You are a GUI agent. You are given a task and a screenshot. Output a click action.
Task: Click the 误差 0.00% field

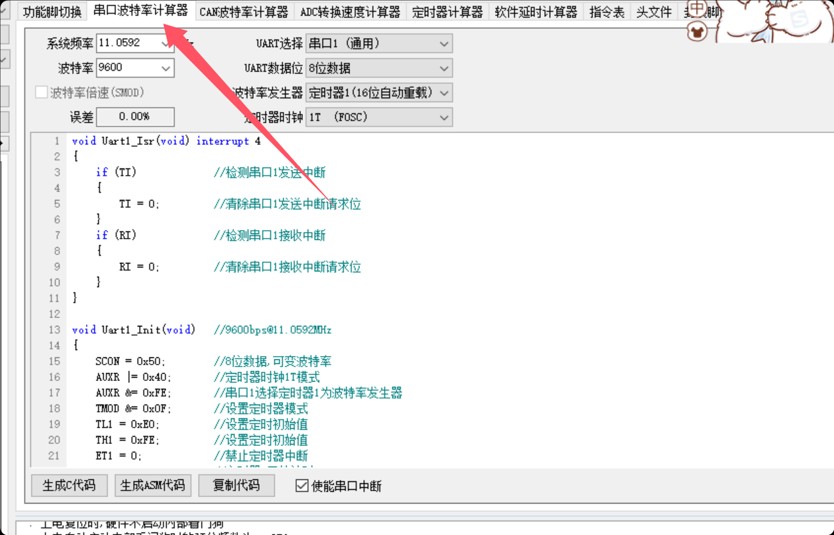click(x=135, y=117)
